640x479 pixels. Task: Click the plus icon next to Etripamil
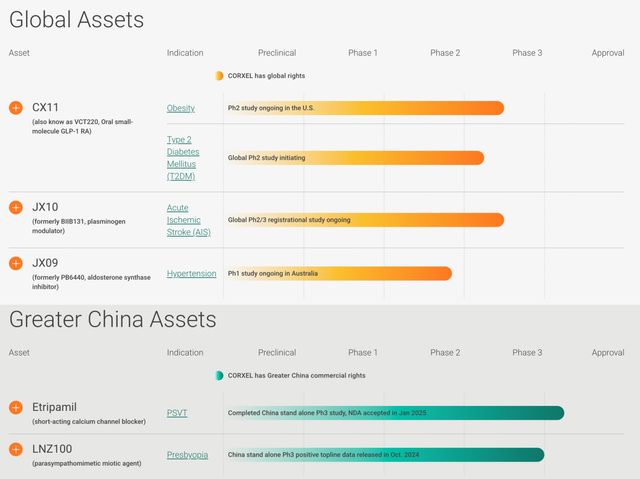pyautogui.click(x=15, y=407)
